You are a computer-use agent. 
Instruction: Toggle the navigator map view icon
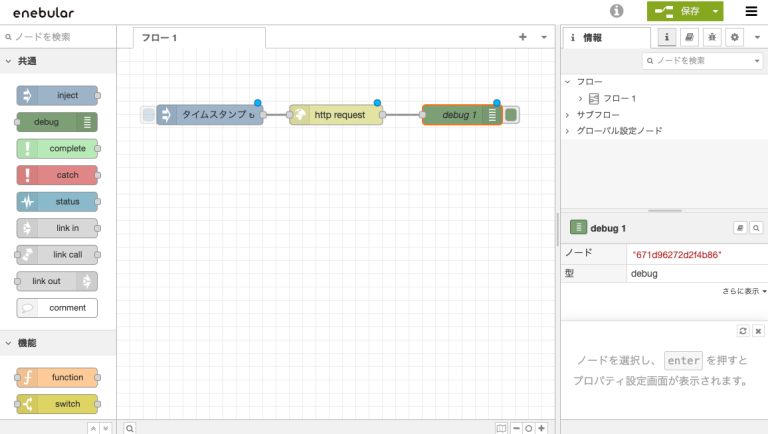(x=502, y=427)
